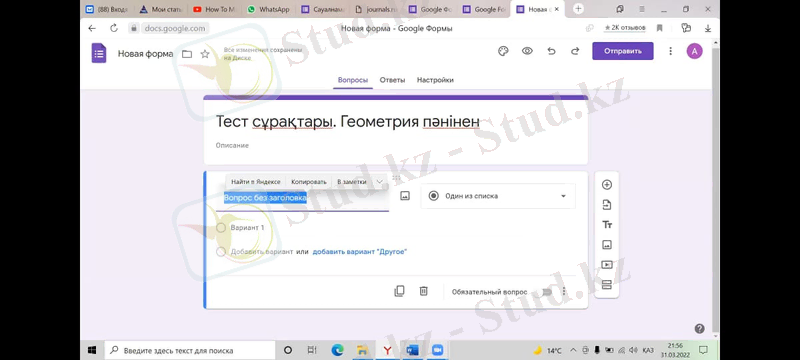The width and height of the screenshot is (800, 360).
Task: Click the Описание description field
Action: click(233, 145)
